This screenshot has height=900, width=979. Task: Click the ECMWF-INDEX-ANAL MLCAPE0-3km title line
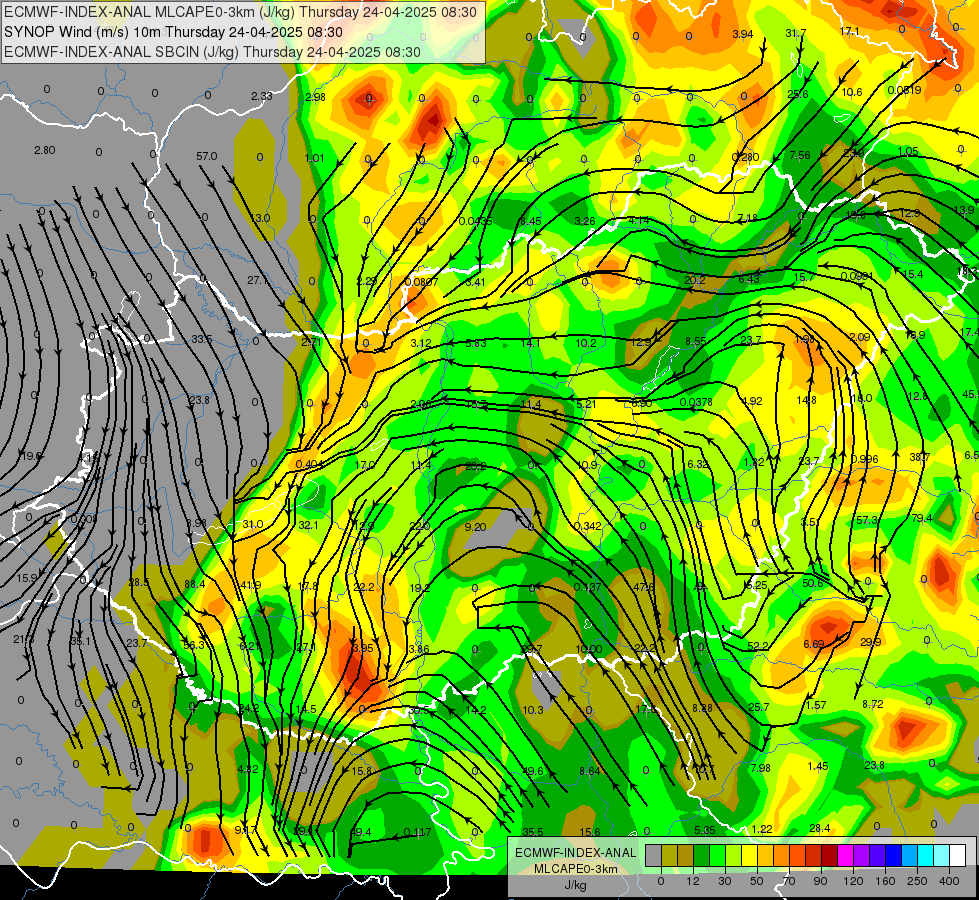click(240, 12)
